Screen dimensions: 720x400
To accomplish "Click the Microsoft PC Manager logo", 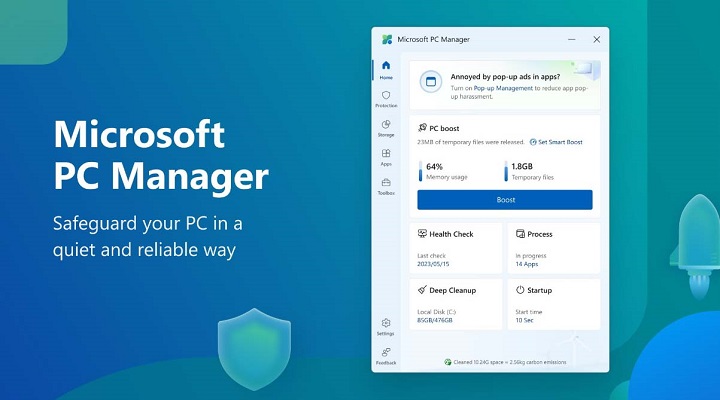I will pos(387,39).
